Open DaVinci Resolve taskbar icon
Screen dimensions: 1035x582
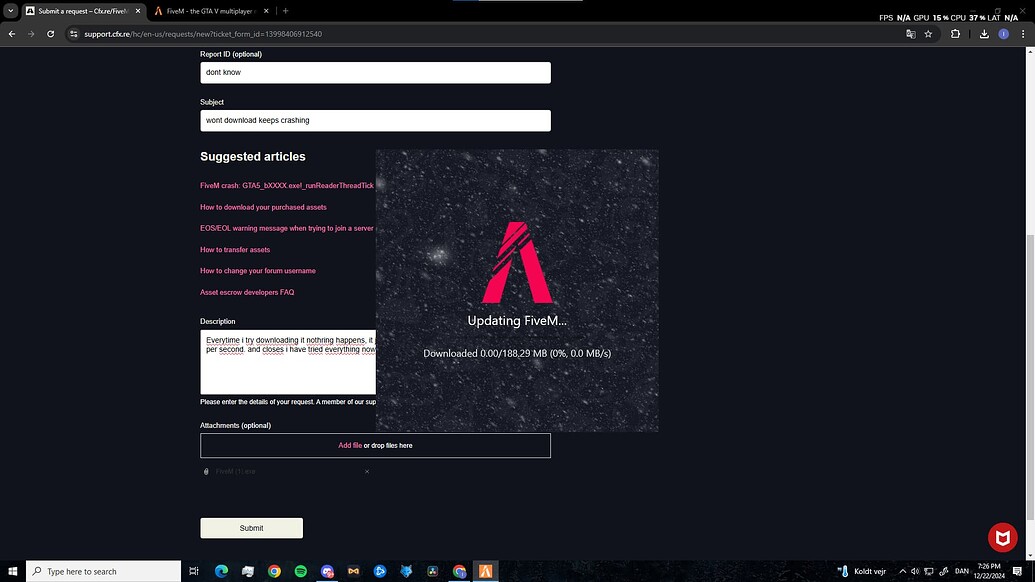click(432, 571)
